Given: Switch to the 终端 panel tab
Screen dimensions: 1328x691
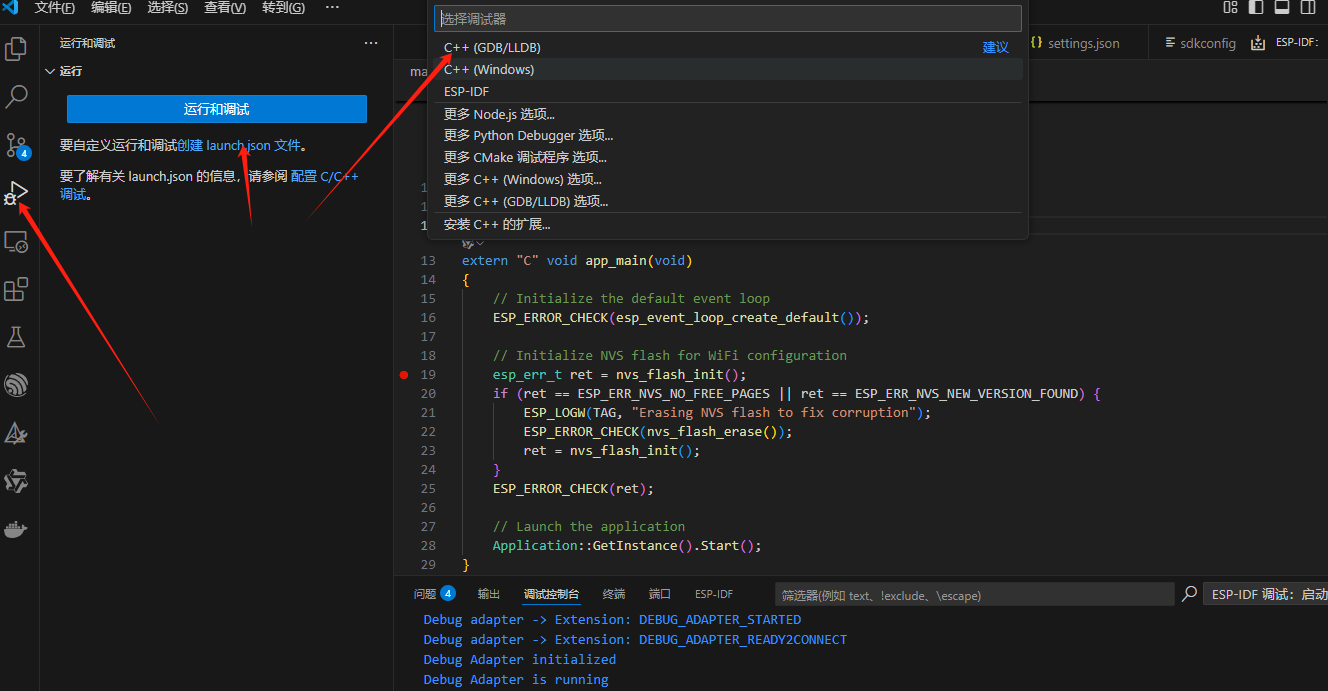Looking at the screenshot, I should (x=614, y=594).
